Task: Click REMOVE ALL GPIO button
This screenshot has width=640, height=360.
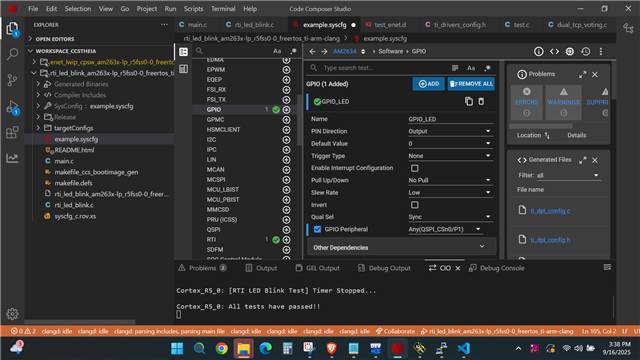Action: [471, 84]
